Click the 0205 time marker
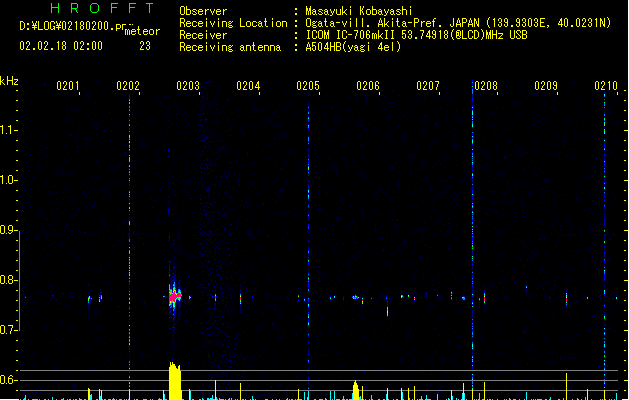 point(308,86)
